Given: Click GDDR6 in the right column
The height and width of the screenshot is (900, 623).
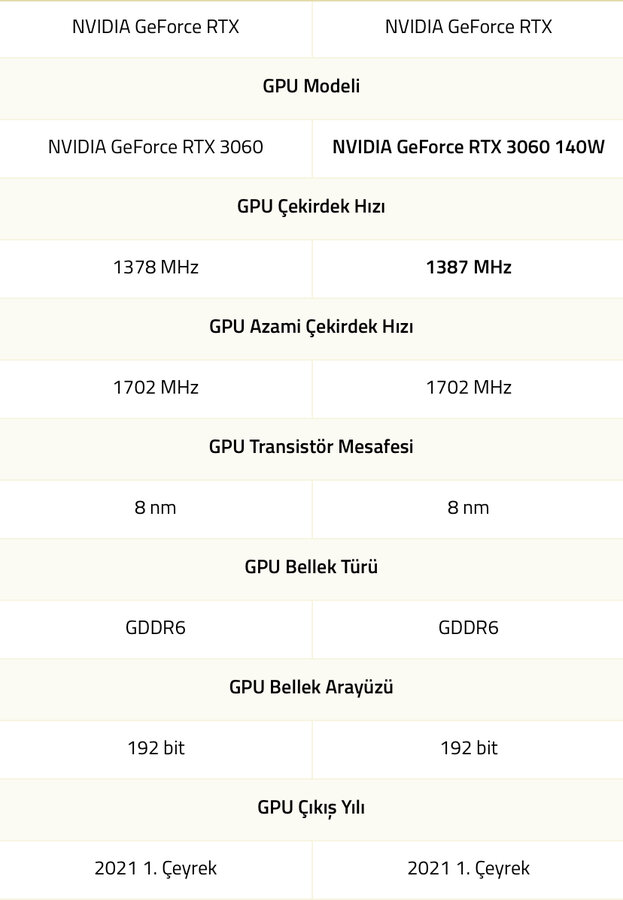Looking at the screenshot, I should [x=468, y=628].
